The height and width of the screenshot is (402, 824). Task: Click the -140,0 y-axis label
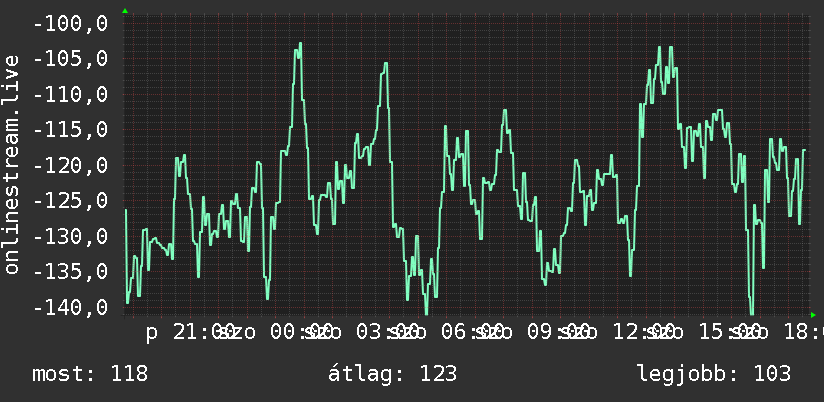click(70, 307)
